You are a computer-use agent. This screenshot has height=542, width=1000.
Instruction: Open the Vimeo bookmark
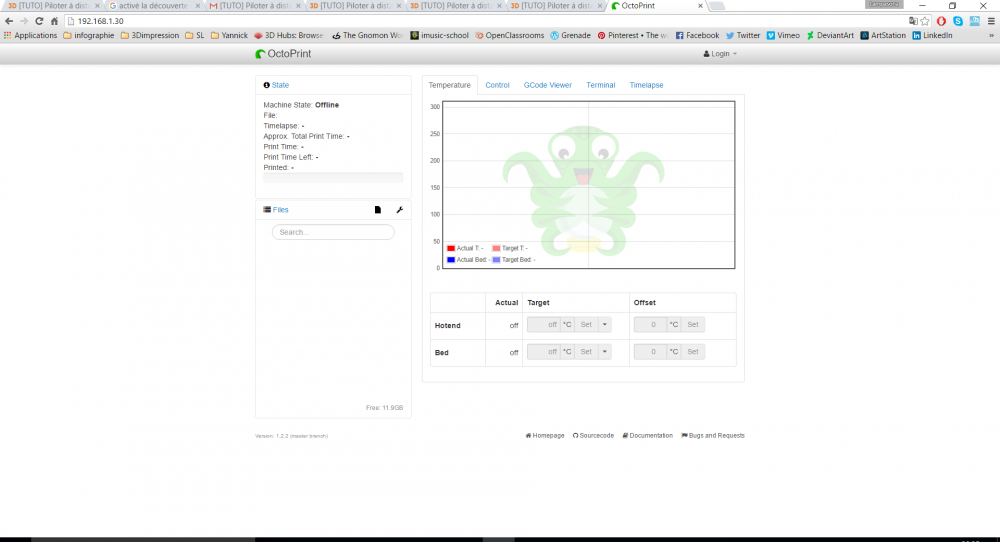point(783,35)
